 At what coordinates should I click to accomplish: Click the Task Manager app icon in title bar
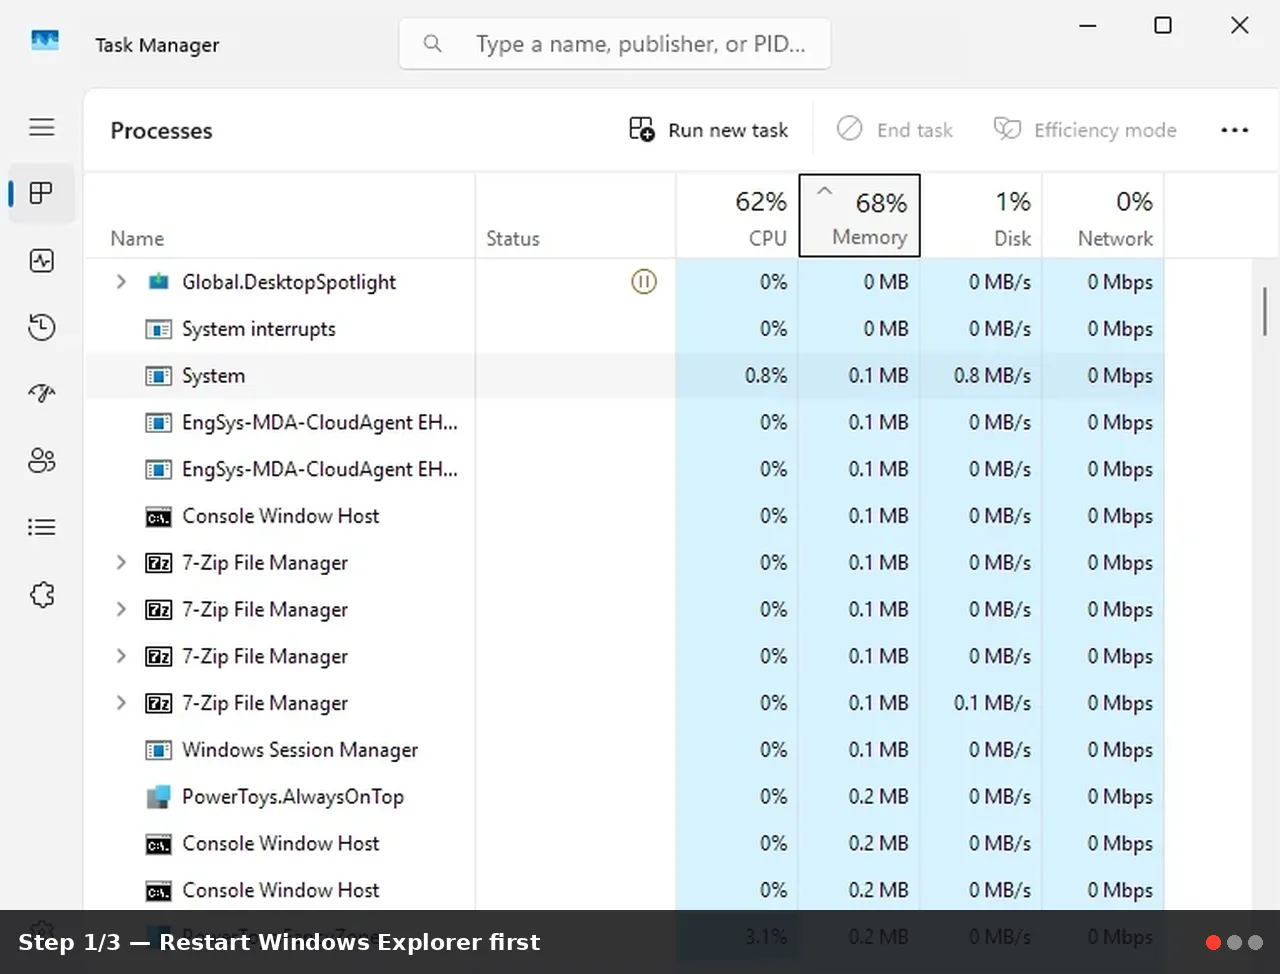pos(45,41)
